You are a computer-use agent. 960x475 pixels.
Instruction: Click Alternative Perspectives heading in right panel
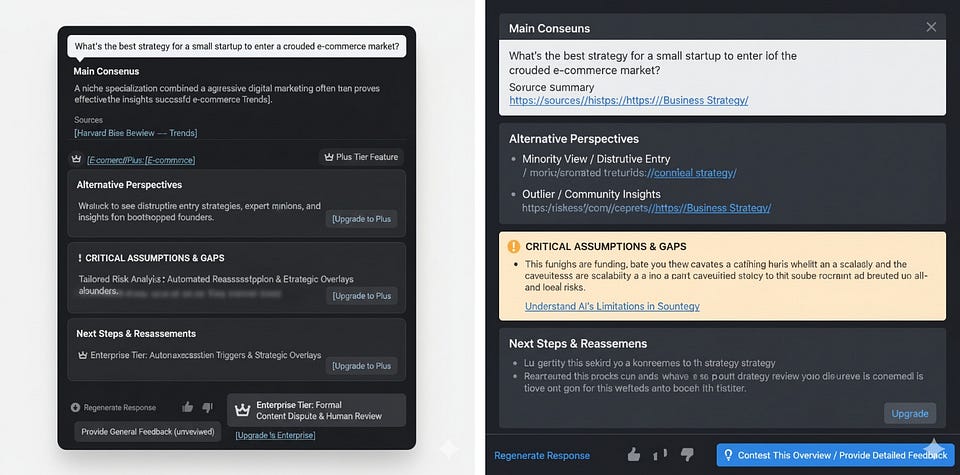(574, 139)
